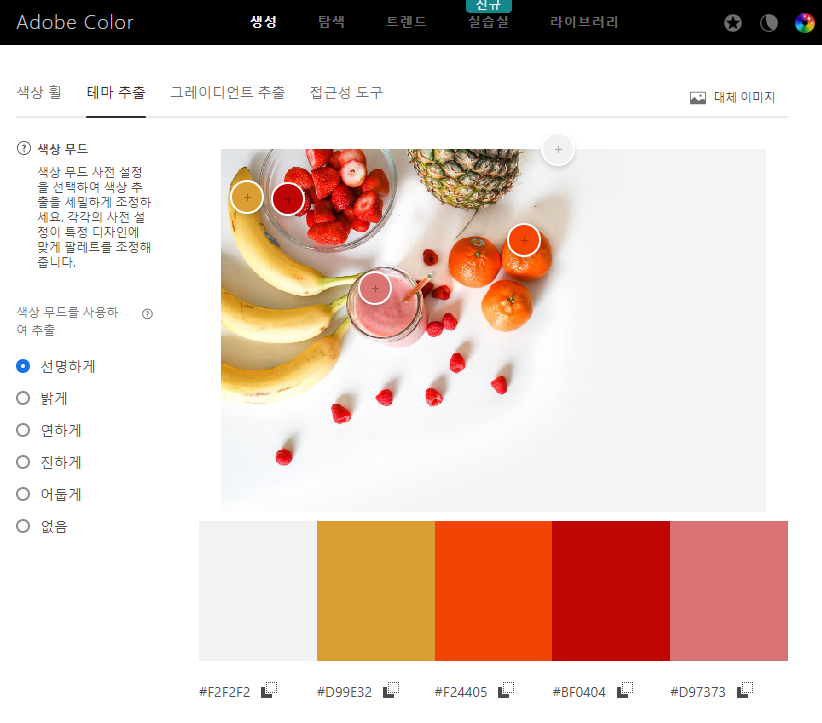Click the dark red #BF0404 swatch
Screen dimensions: 822x723
(611, 591)
